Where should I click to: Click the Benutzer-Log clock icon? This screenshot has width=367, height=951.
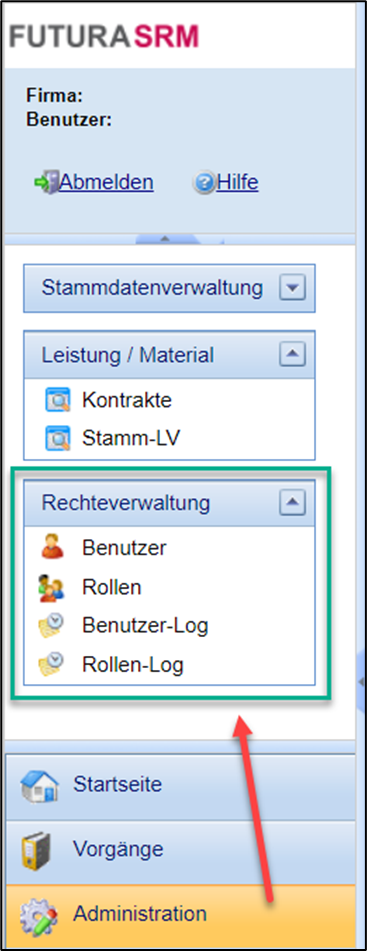tap(52, 627)
